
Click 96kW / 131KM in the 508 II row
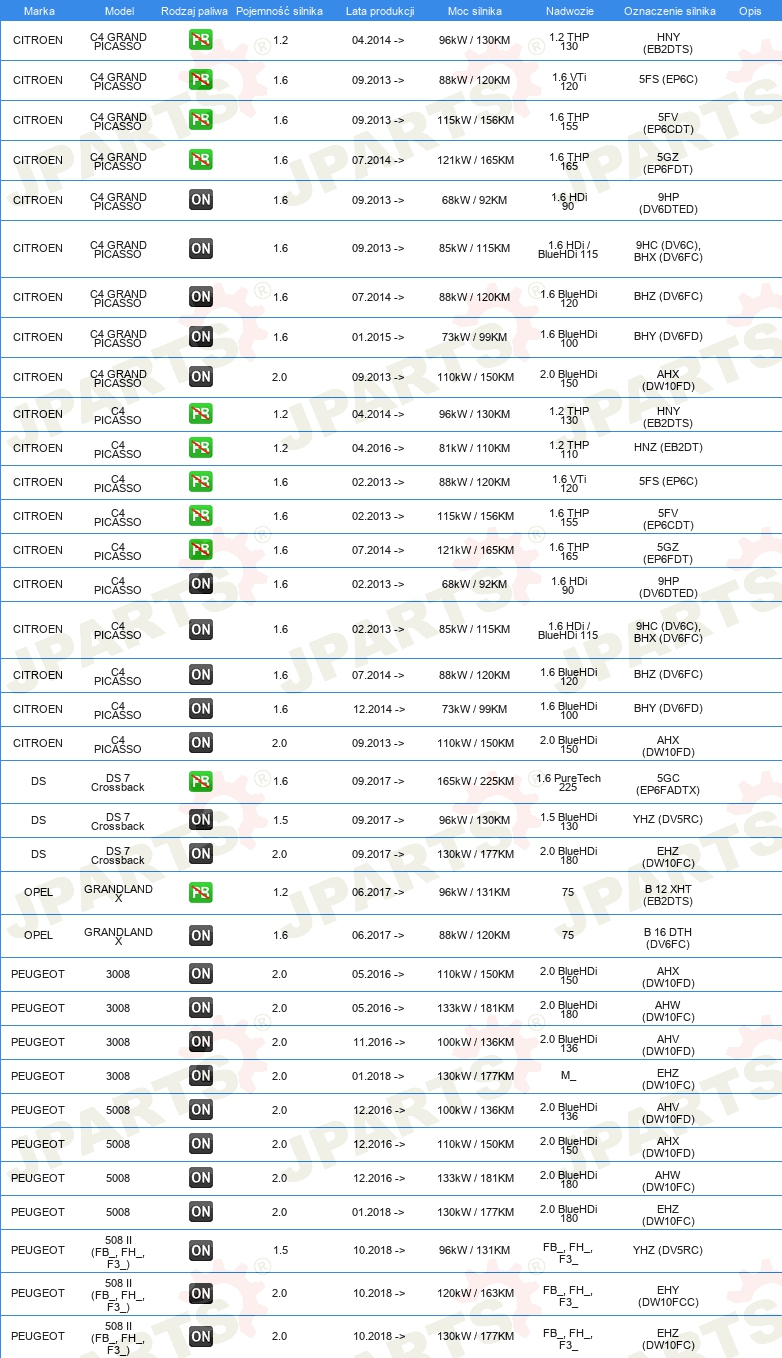[476, 1250]
